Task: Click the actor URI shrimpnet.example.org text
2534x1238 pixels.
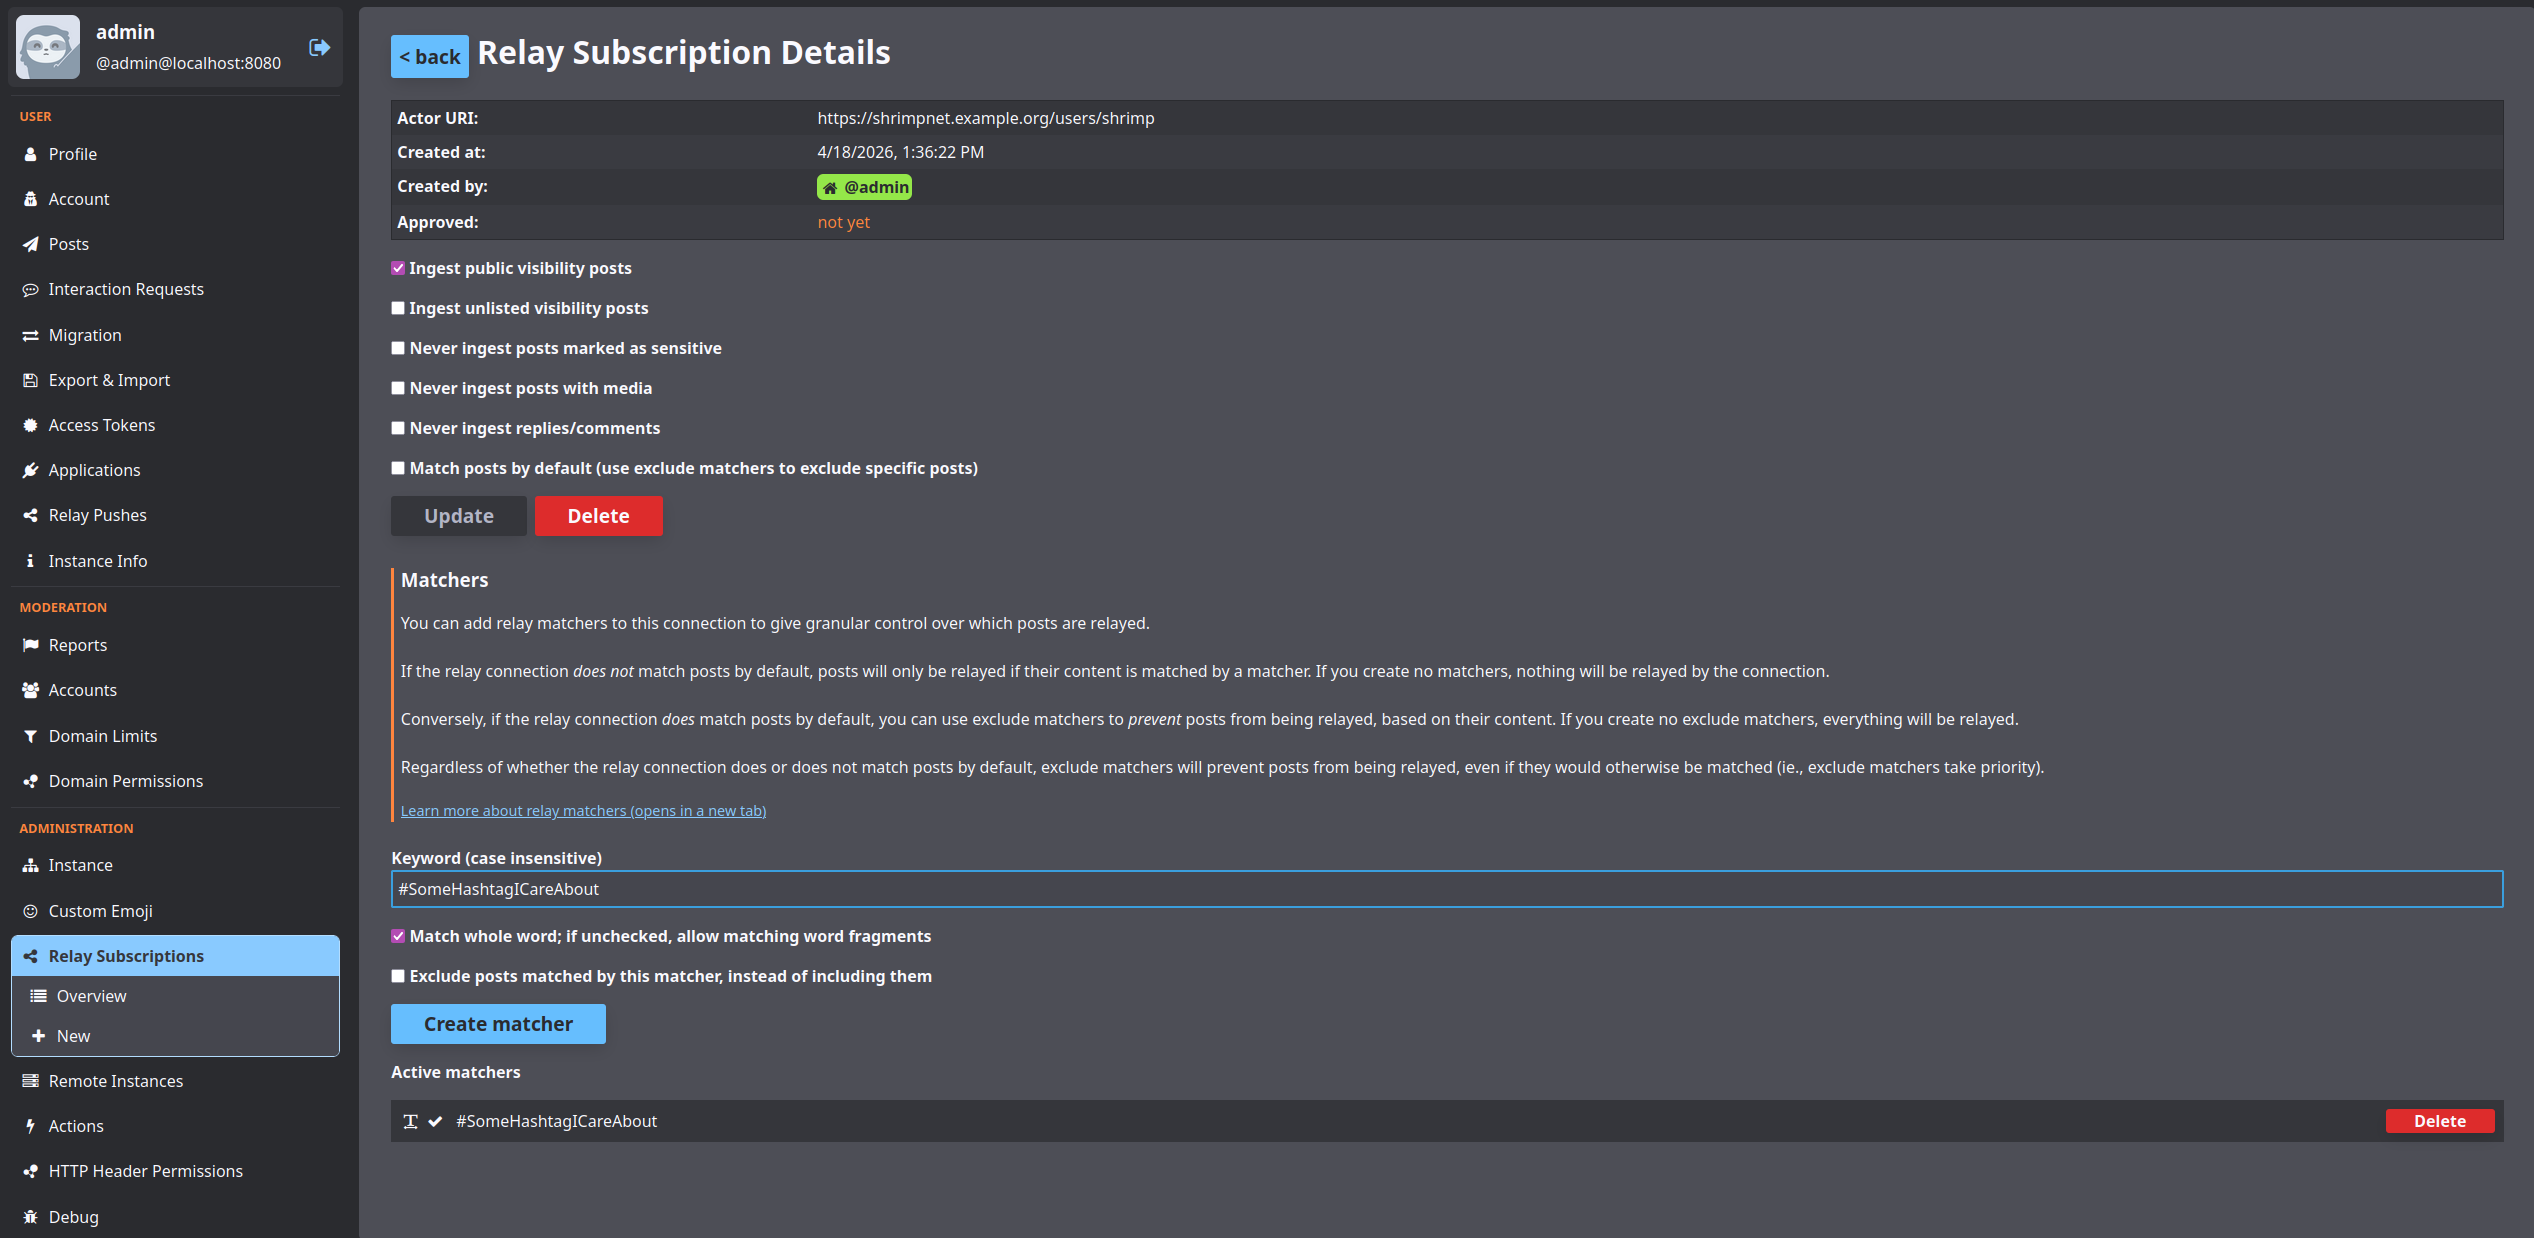Action: point(986,118)
